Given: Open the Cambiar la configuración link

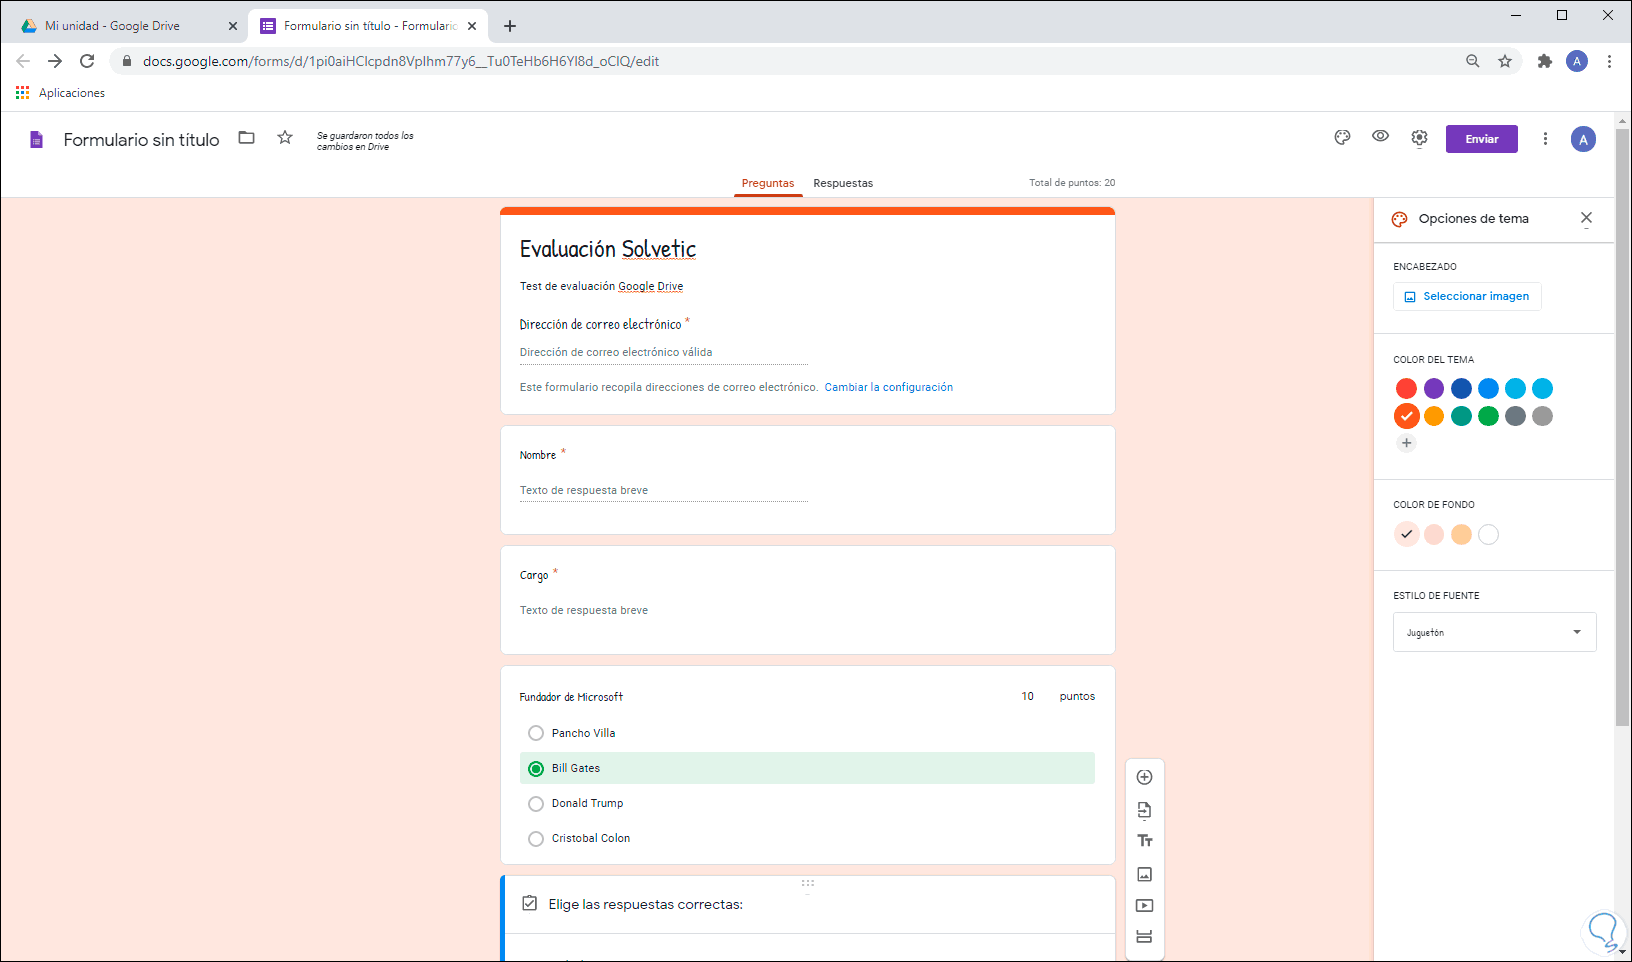Looking at the screenshot, I should coord(889,387).
